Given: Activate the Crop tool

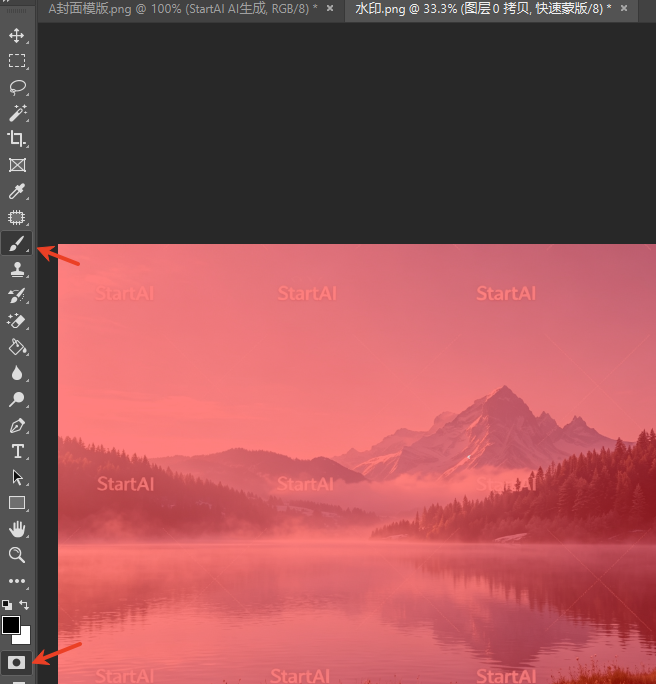Looking at the screenshot, I should click(x=17, y=139).
